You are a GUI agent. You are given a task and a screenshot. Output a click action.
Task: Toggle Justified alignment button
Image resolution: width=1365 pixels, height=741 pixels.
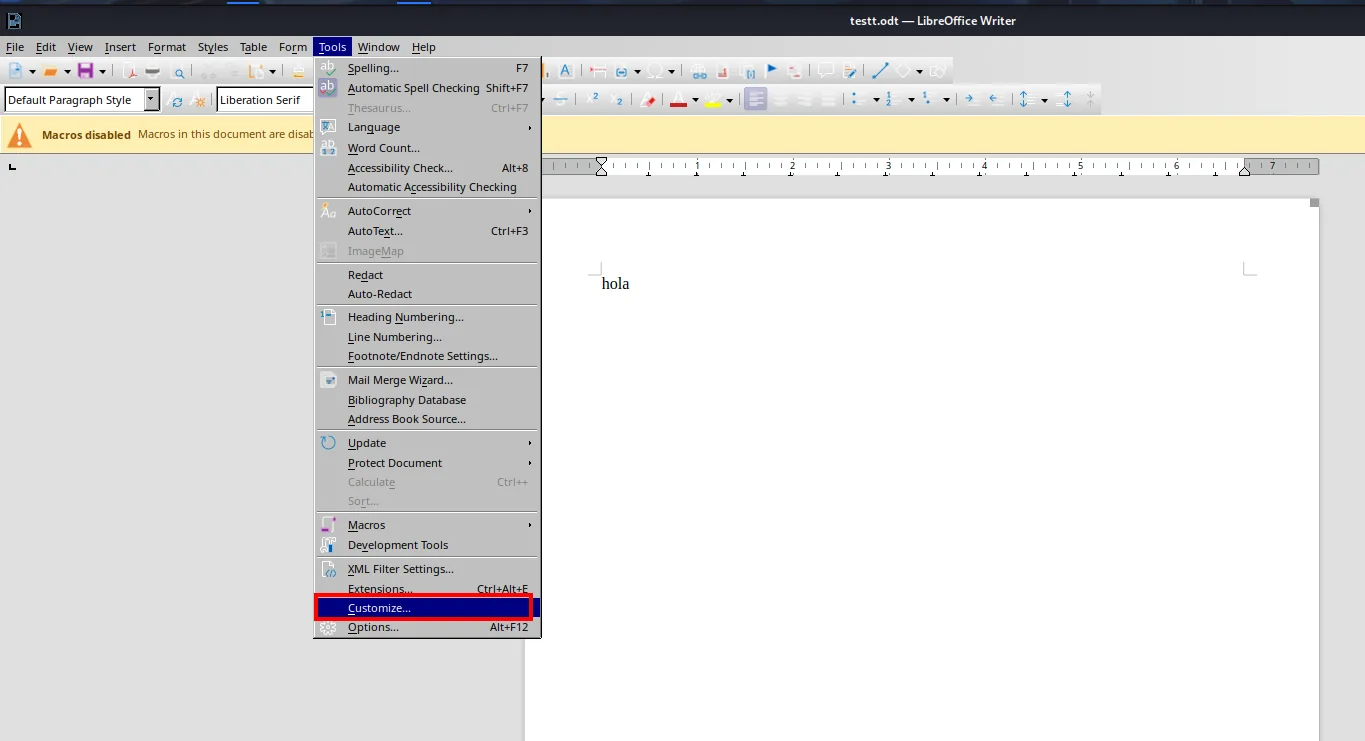(x=828, y=99)
